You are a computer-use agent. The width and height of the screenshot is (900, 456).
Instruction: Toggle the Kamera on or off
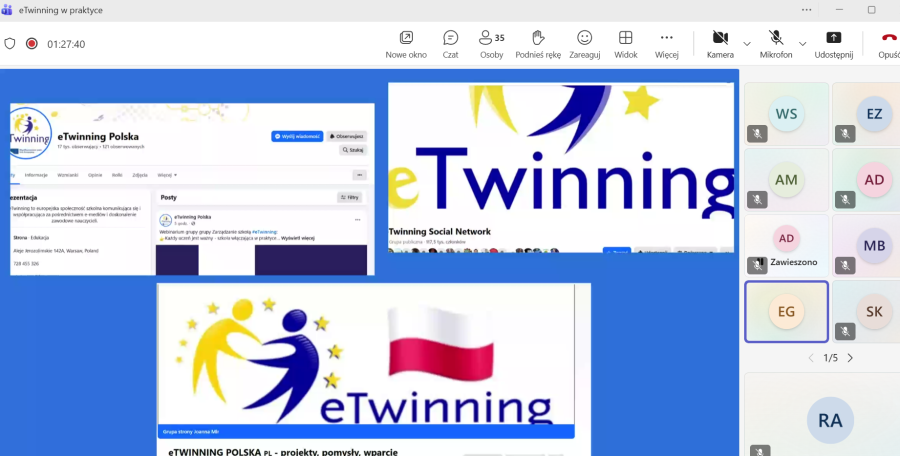pyautogui.click(x=719, y=38)
